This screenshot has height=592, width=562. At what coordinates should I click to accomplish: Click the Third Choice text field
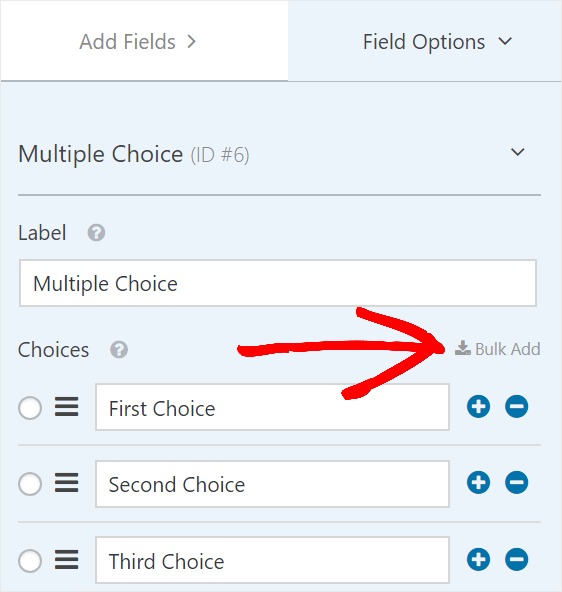(x=273, y=560)
